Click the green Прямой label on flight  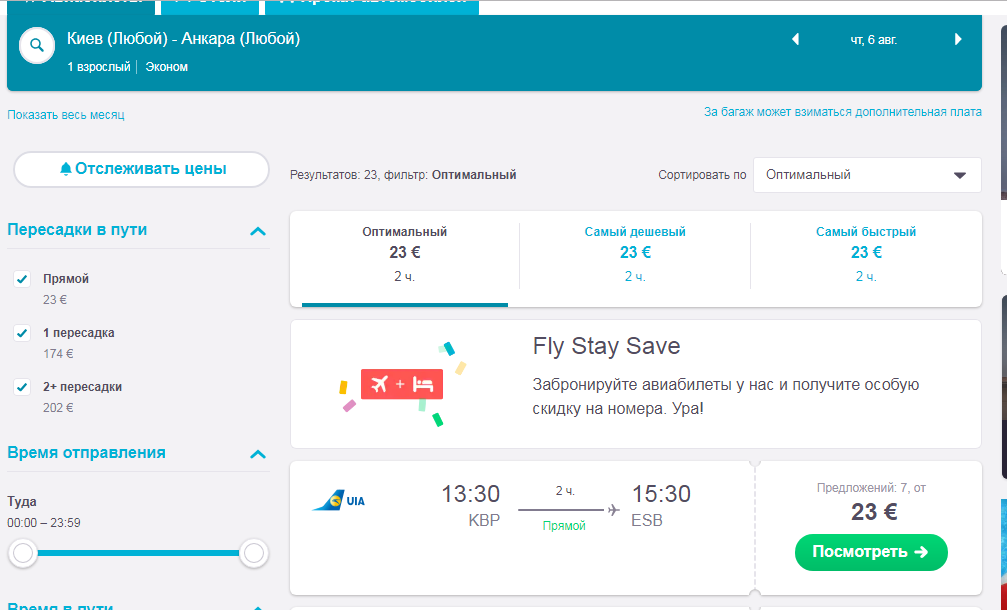pyautogui.click(x=564, y=526)
